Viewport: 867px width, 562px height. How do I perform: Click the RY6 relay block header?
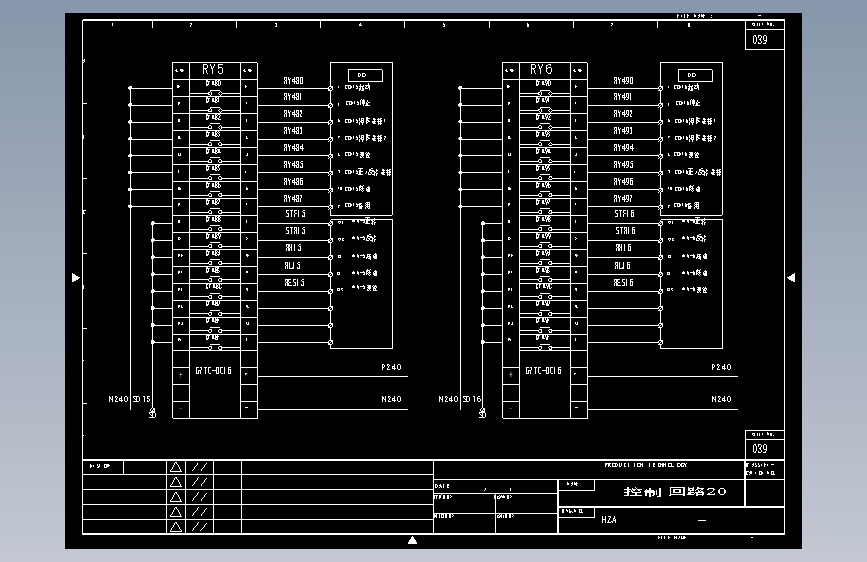coord(541,70)
